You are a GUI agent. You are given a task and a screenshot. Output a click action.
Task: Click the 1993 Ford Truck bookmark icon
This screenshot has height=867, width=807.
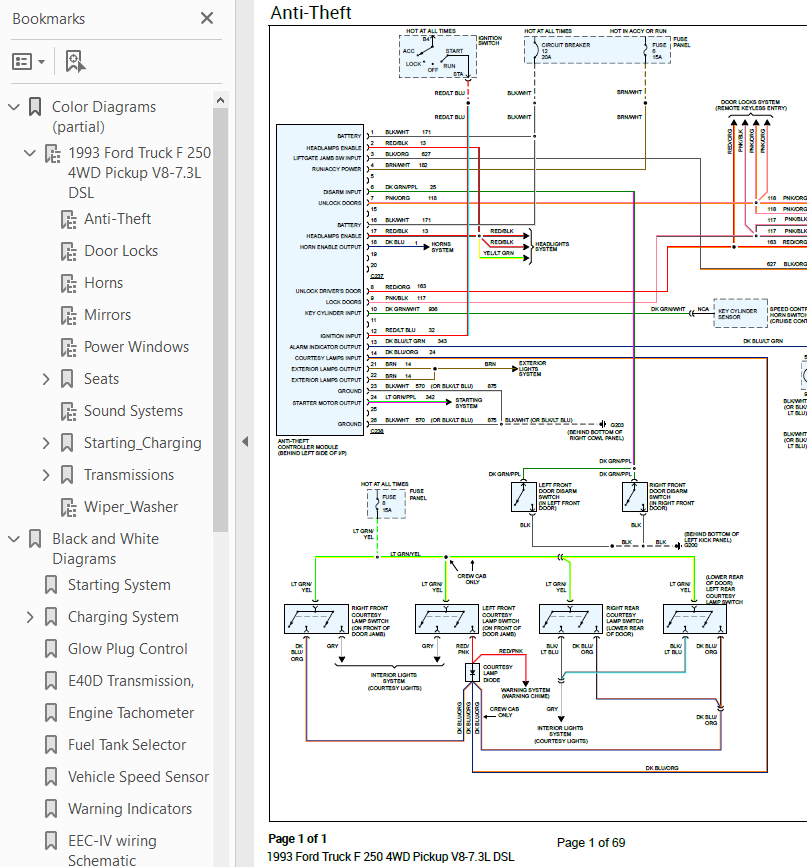[53, 153]
